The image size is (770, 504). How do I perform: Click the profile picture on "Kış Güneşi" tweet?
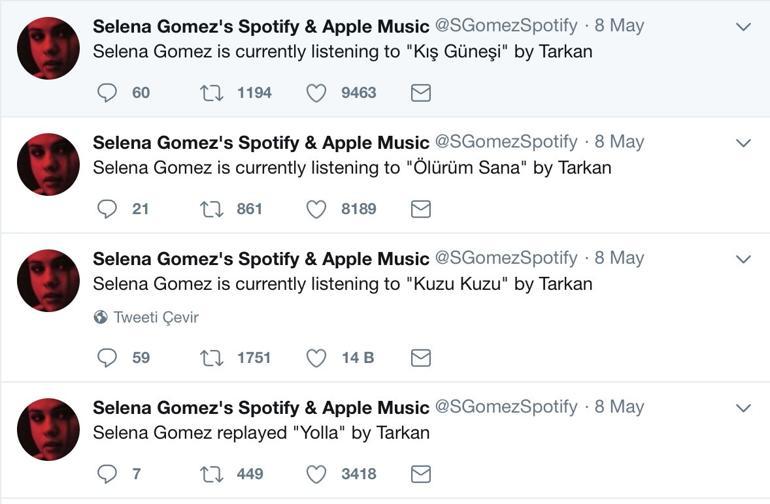[48, 48]
